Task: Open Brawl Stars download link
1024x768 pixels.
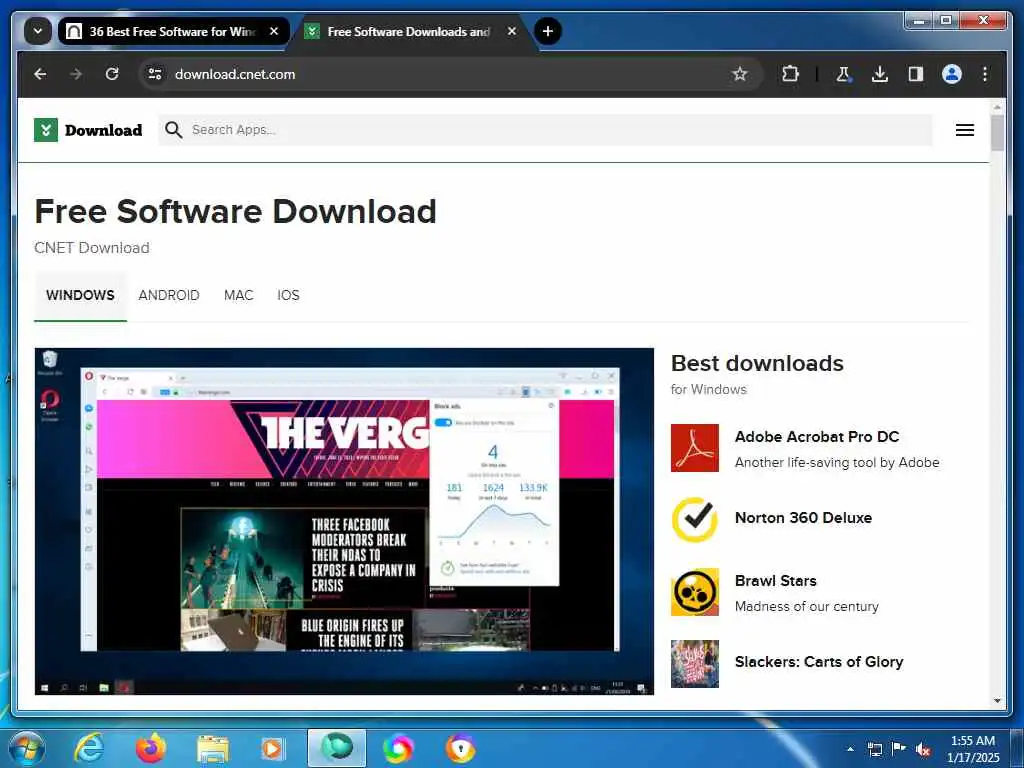Action: click(x=776, y=581)
